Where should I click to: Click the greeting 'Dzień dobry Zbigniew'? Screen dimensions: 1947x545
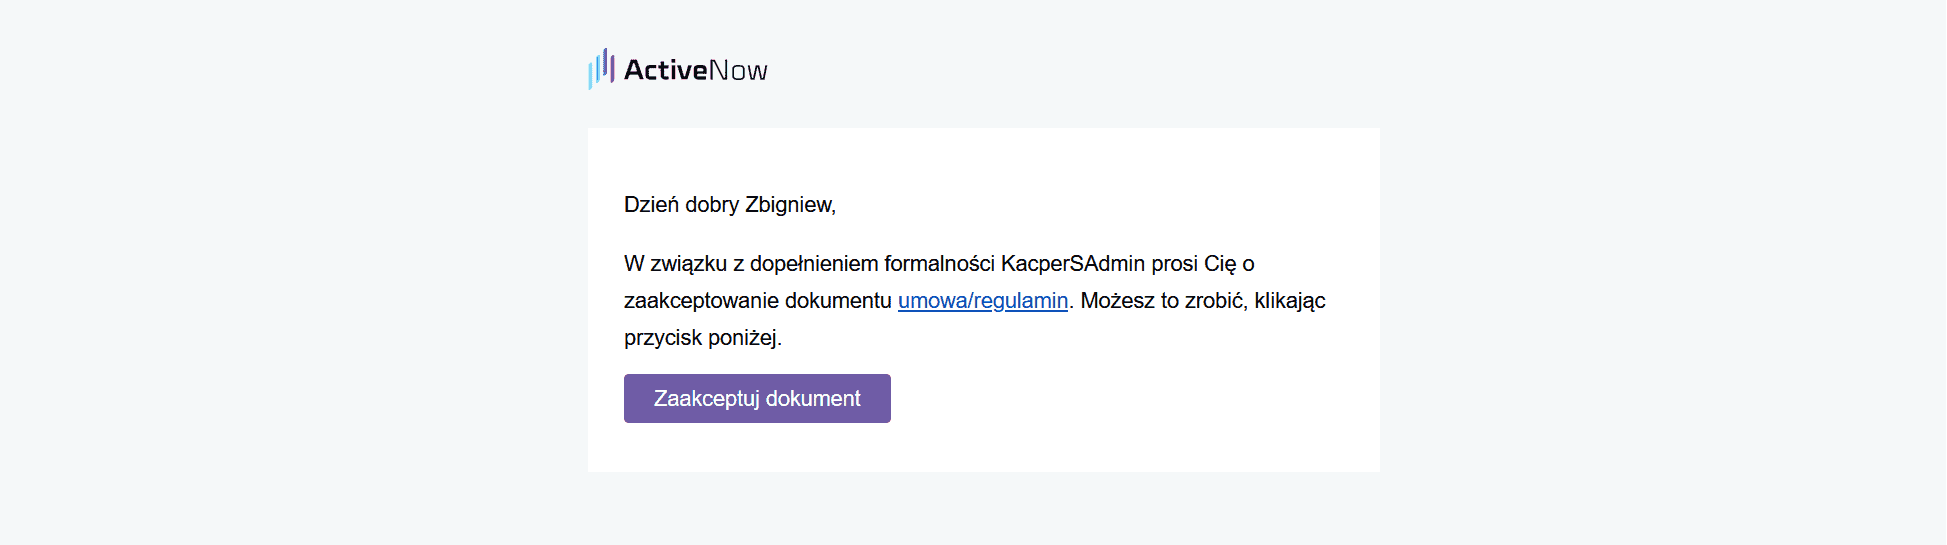point(730,204)
